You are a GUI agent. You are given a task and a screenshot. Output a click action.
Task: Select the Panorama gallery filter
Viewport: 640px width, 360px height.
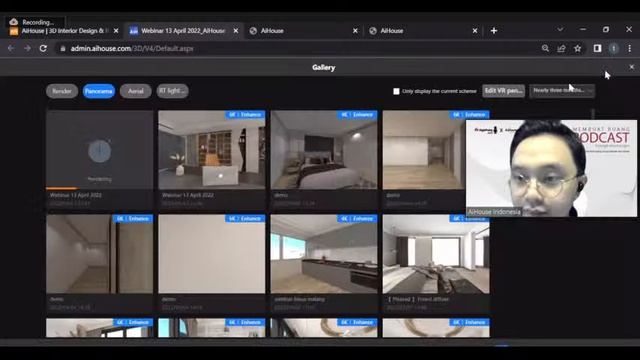(99, 91)
